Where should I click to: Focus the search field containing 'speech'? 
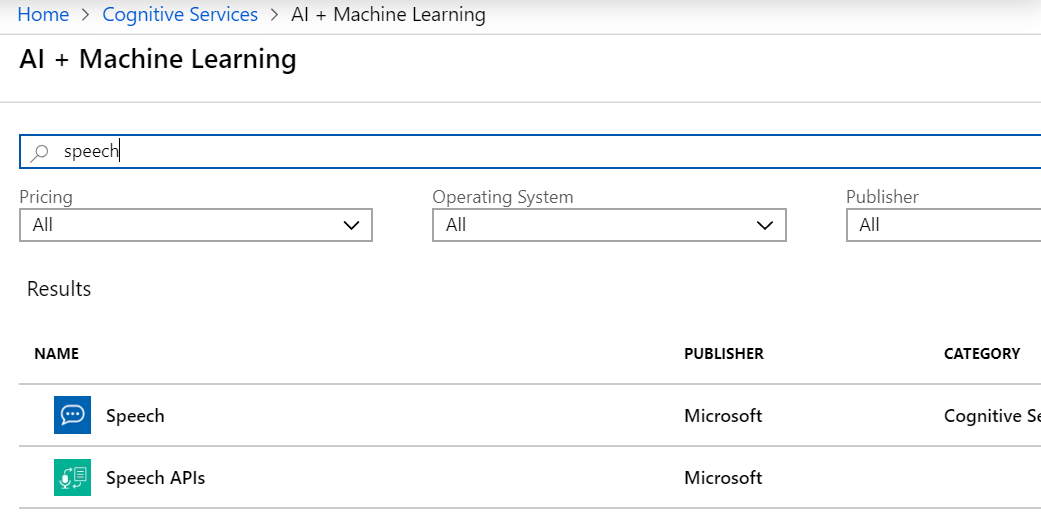(x=500, y=152)
